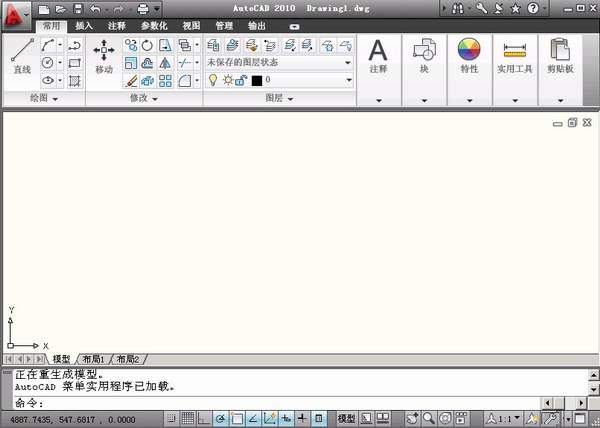
Task: Toggle grid display in the status bar
Action: (x=188, y=418)
